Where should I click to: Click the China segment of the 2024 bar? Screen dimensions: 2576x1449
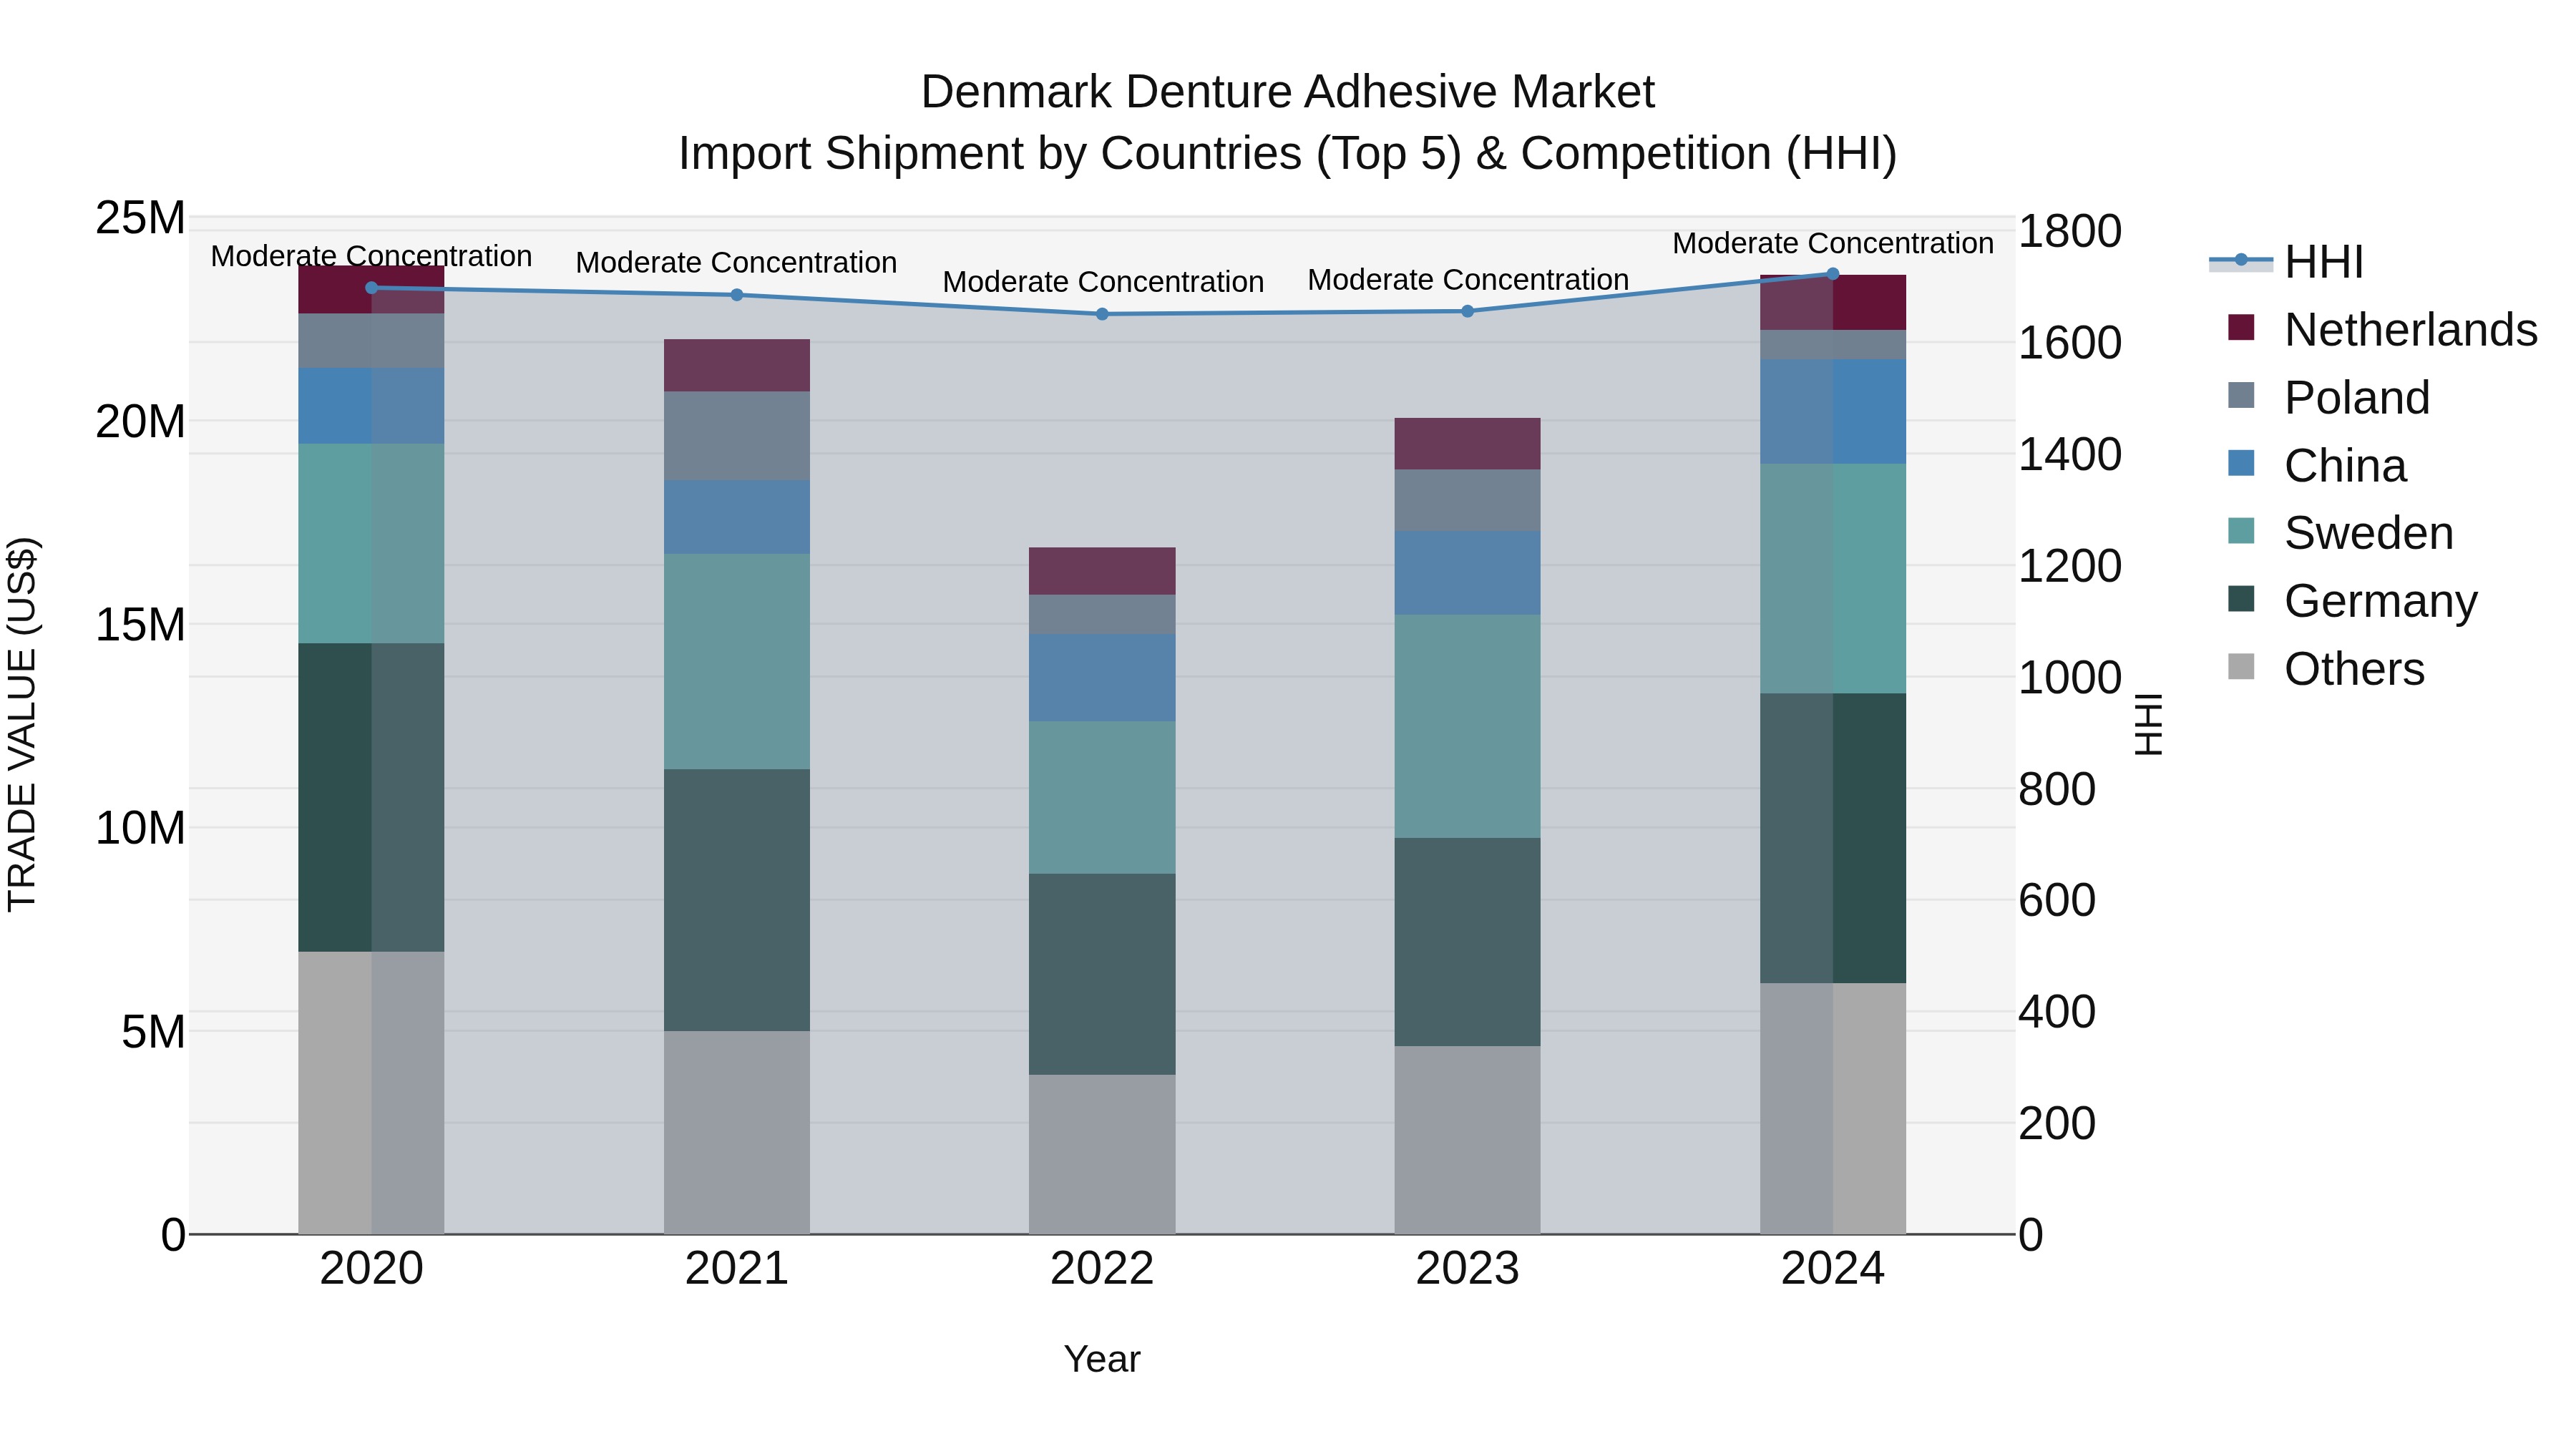1833,411
